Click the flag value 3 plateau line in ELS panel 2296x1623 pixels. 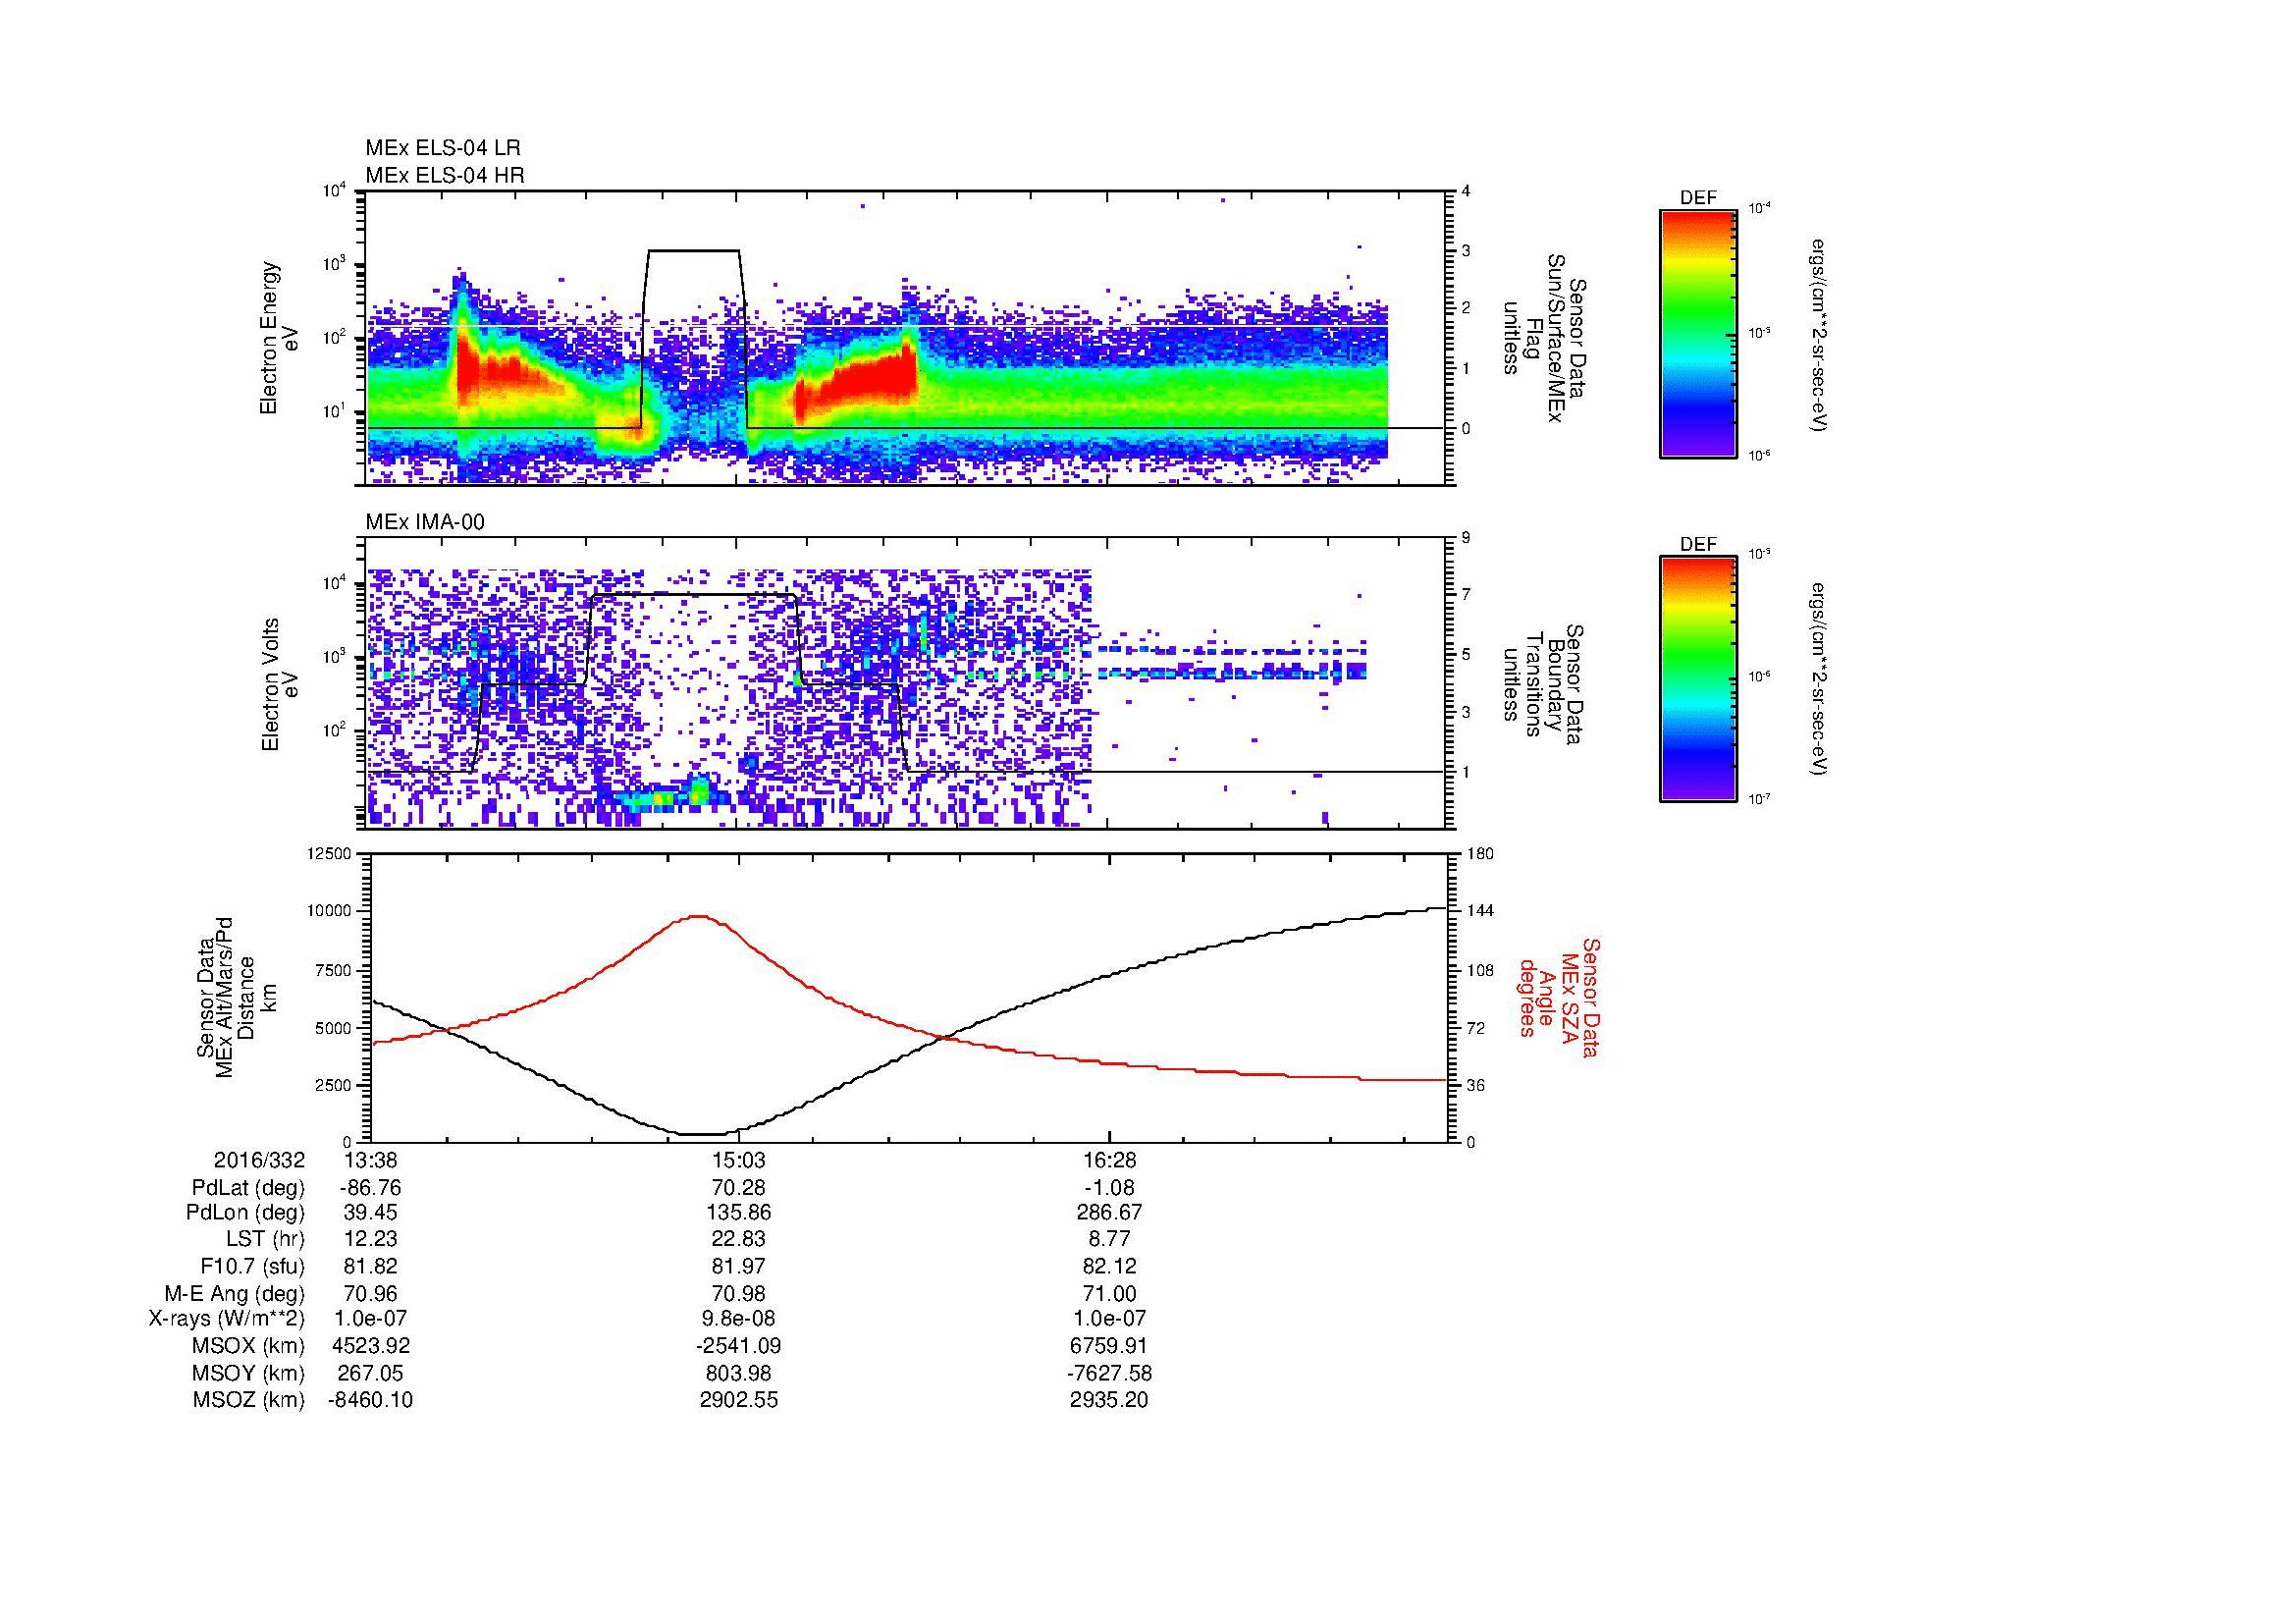click(x=693, y=251)
